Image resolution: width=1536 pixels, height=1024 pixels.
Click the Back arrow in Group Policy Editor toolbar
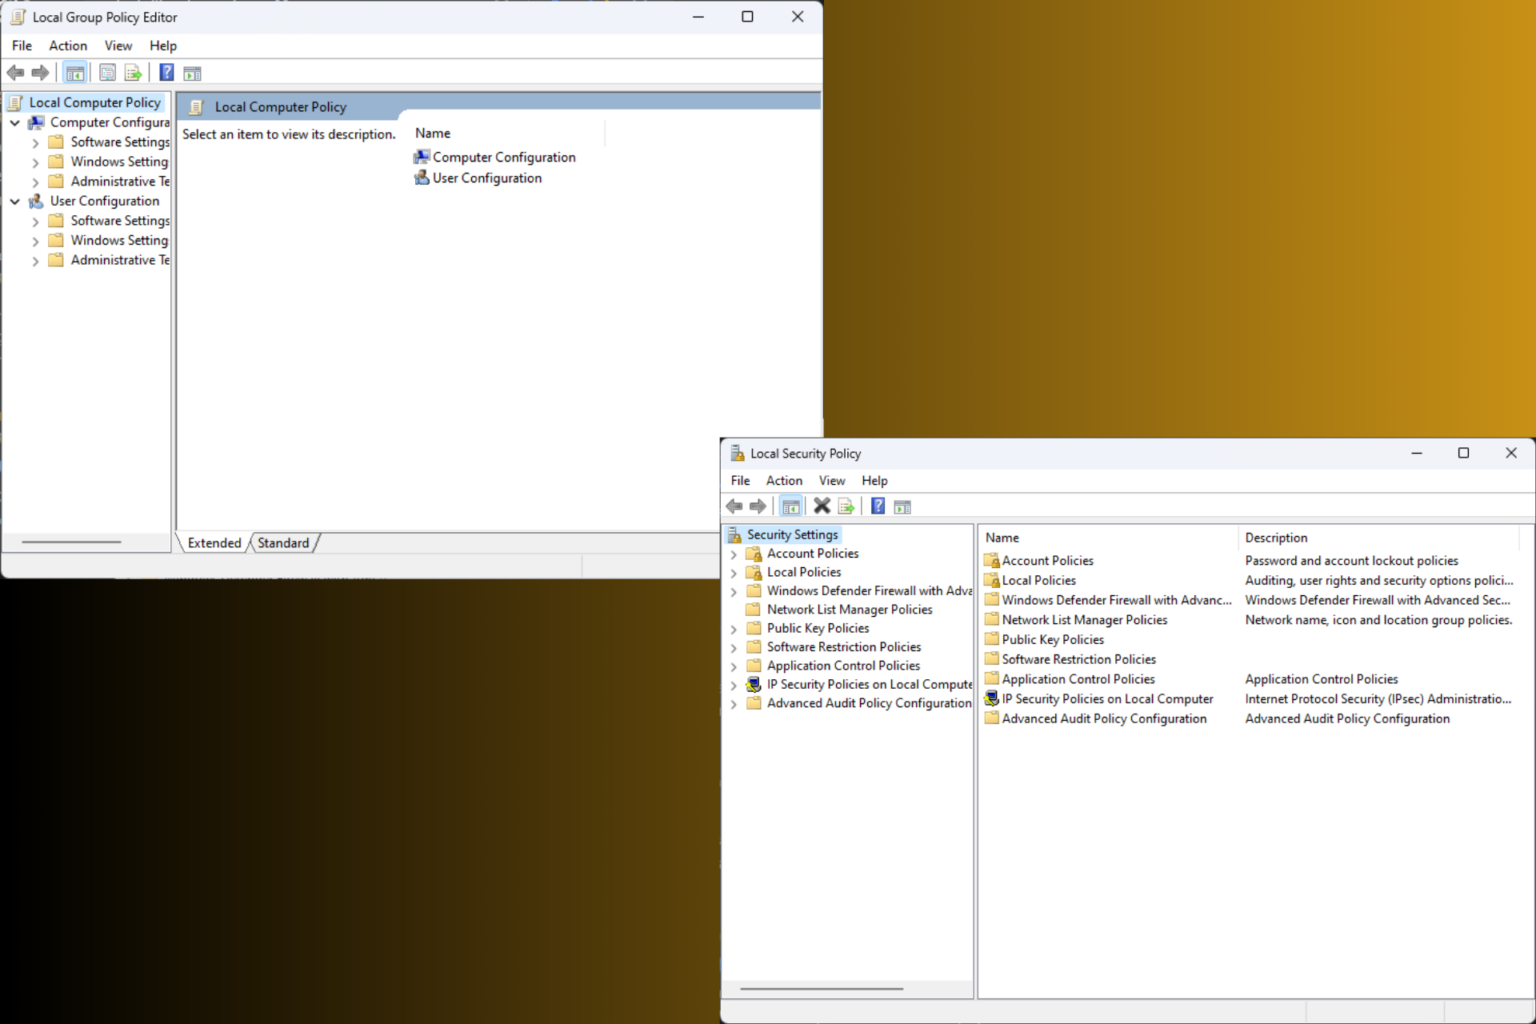click(x=16, y=73)
